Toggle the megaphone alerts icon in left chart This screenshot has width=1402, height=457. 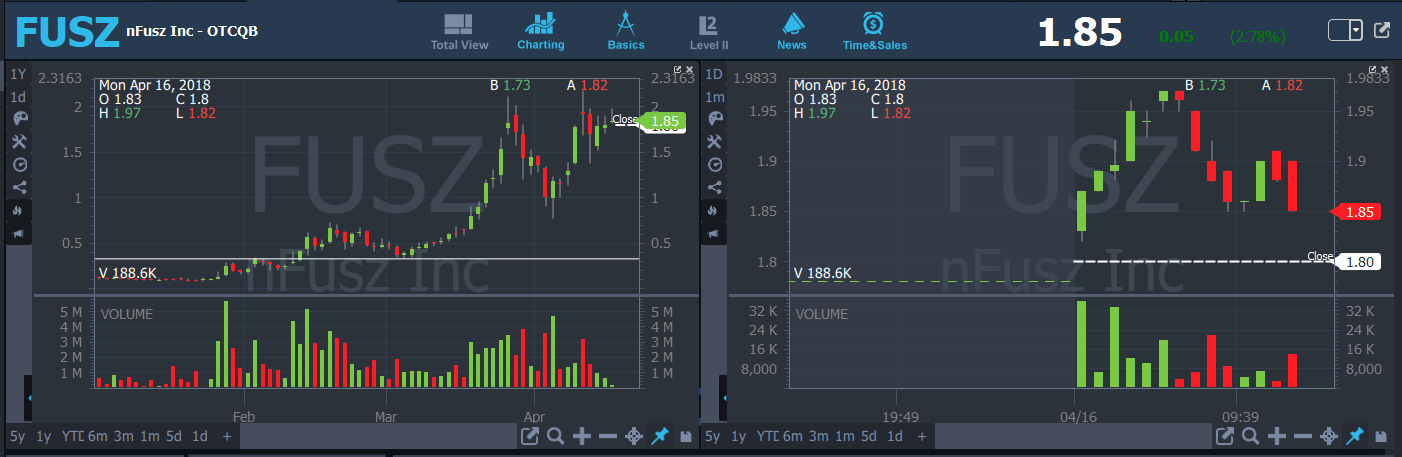click(20, 233)
